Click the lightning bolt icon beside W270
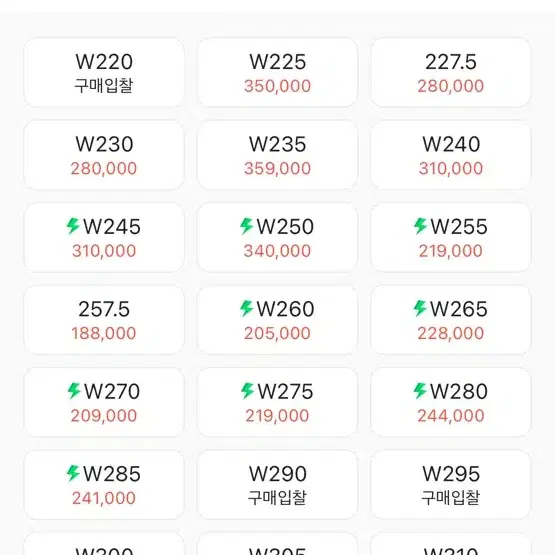 point(74,391)
